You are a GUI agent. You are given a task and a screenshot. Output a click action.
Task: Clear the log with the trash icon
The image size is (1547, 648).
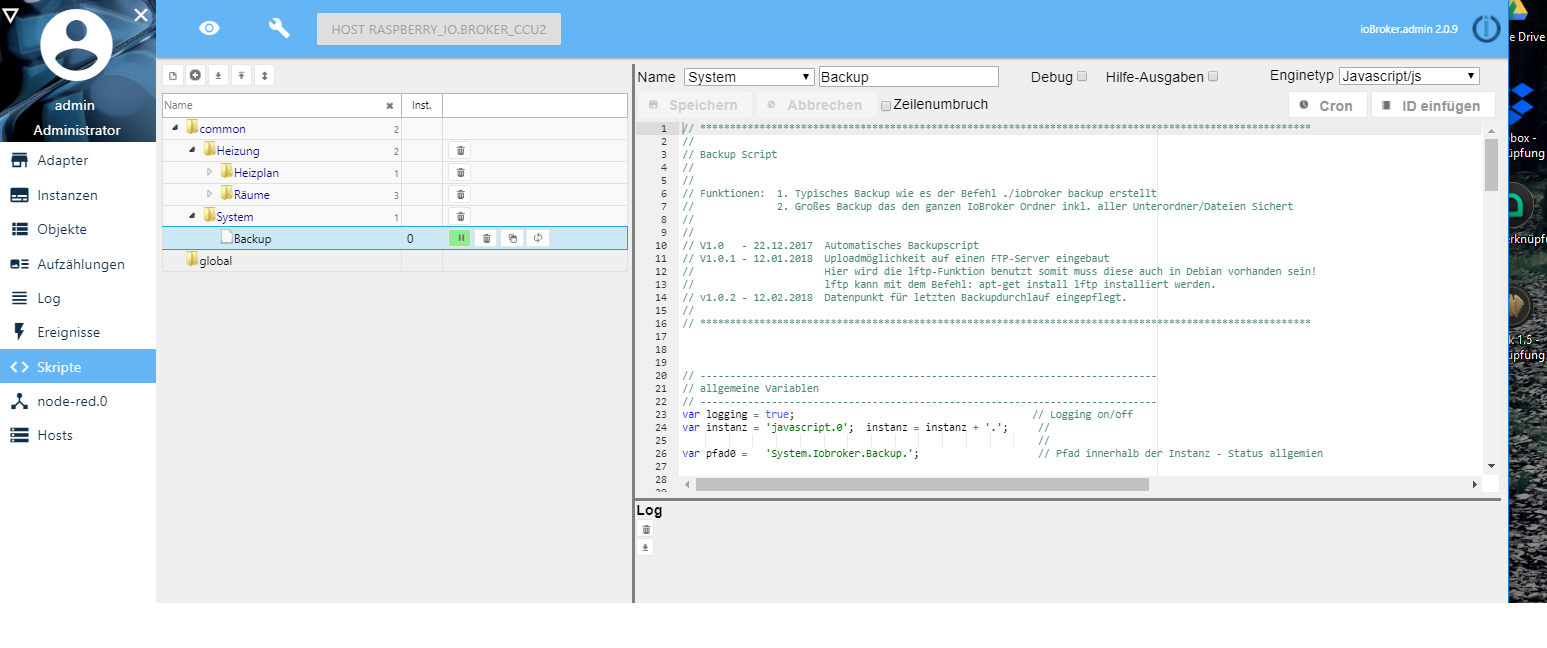(646, 529)
